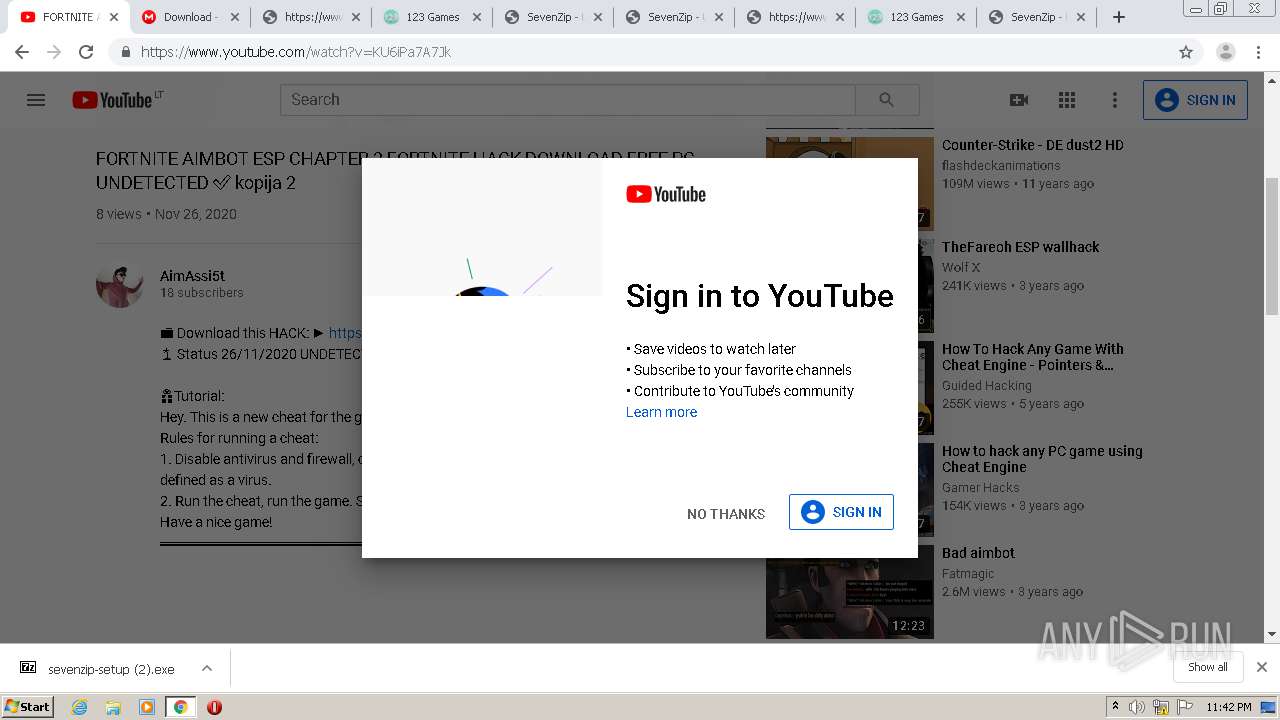Open a new tab with the plus icon
Screen dimensions: 1280x720
point(1119,17)
